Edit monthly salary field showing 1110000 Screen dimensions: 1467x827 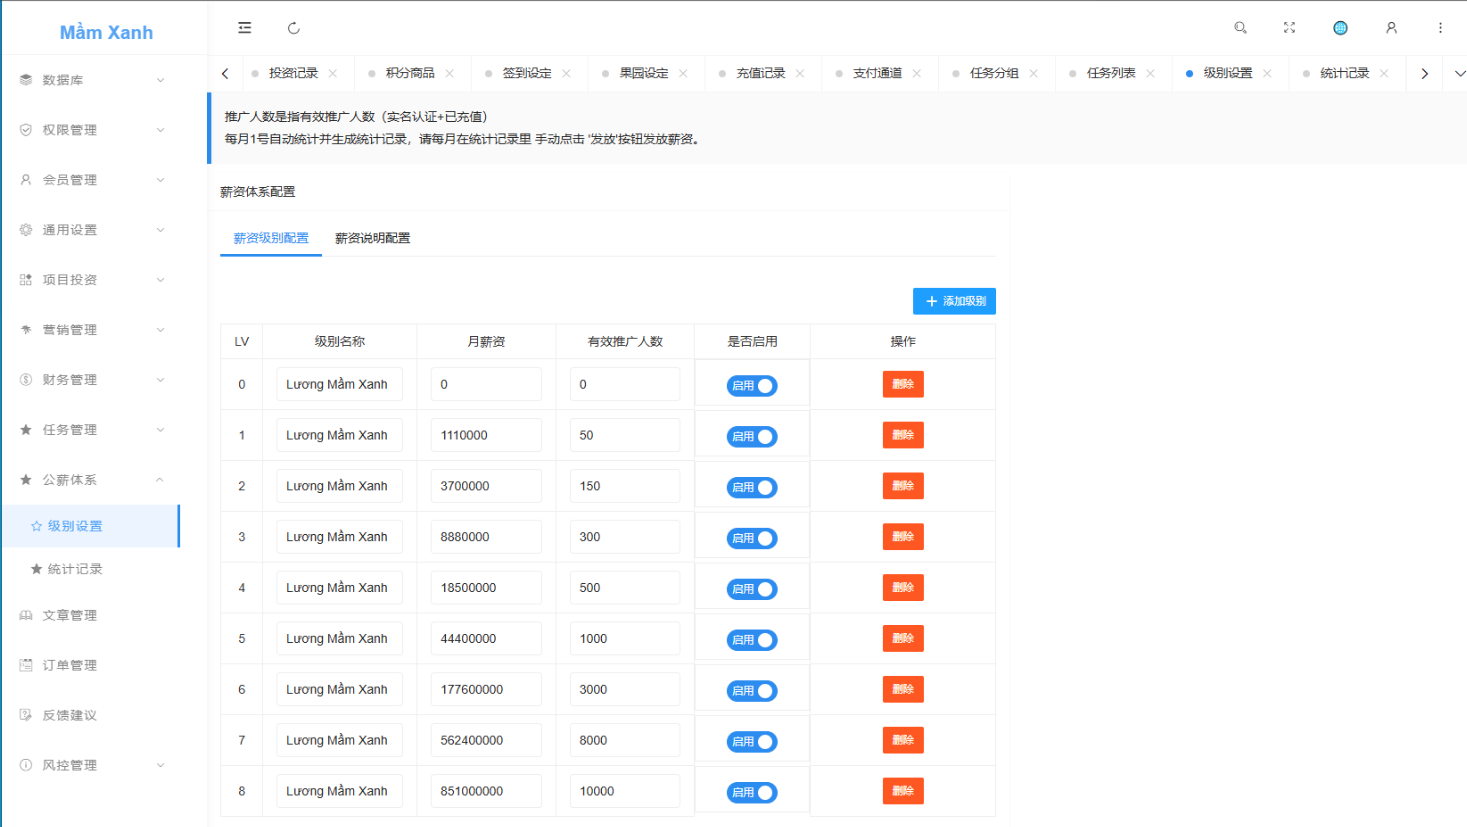coord(486,435)
